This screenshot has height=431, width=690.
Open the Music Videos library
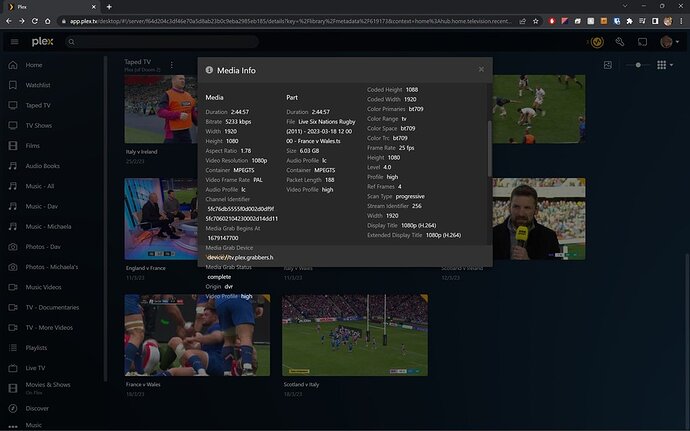tap(44, 287)
